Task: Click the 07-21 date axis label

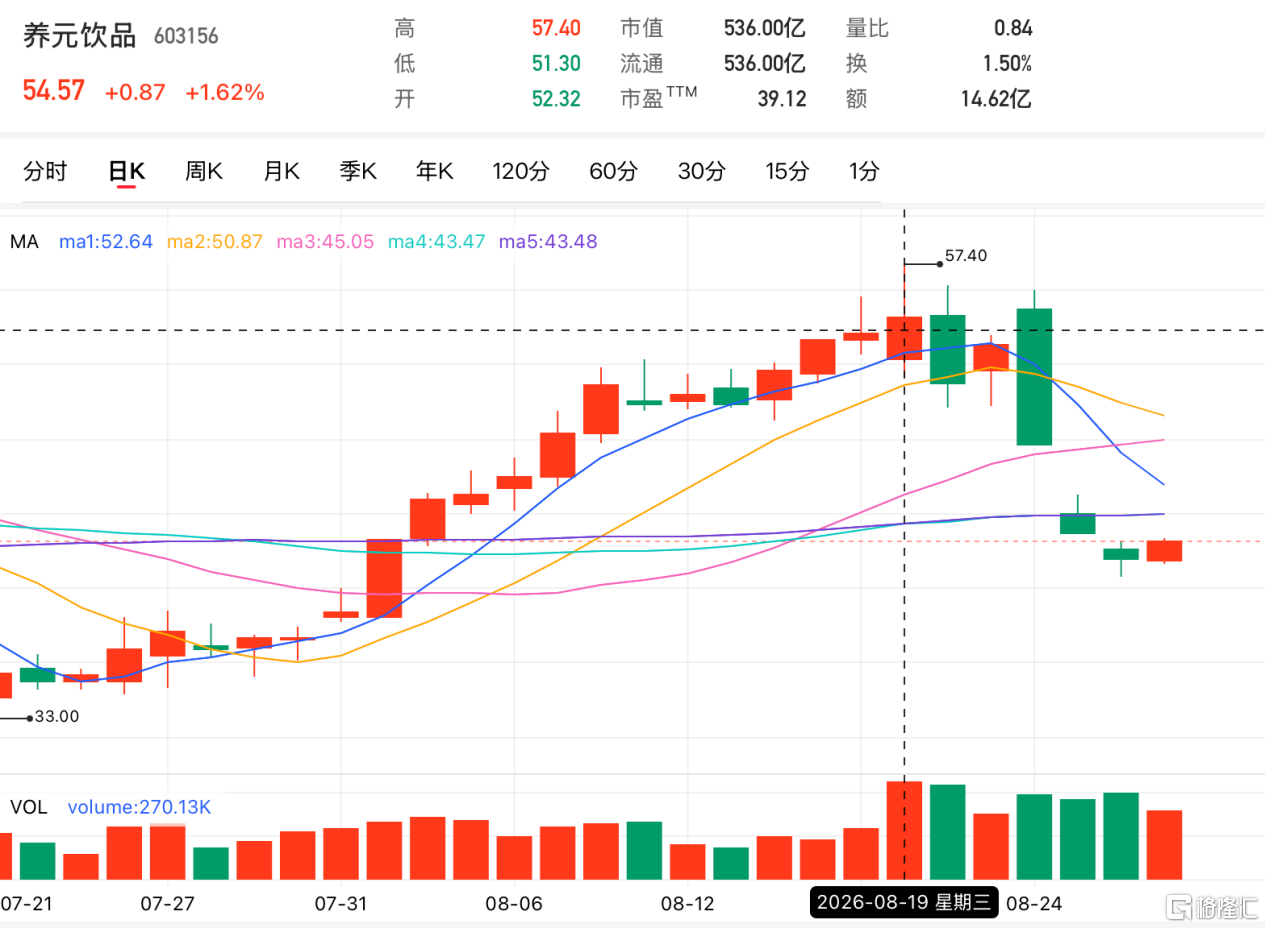Action: [26, 903]
